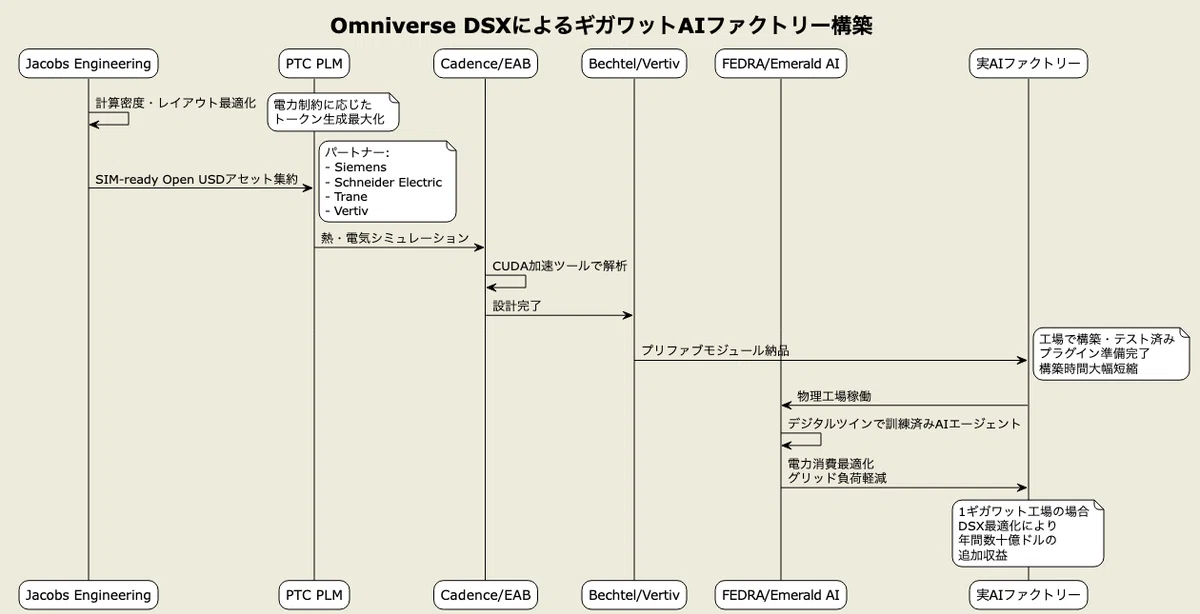Select the bottom Cadence/EAB participant box
The image size is (1200, 614).
(x=485, y=595)
